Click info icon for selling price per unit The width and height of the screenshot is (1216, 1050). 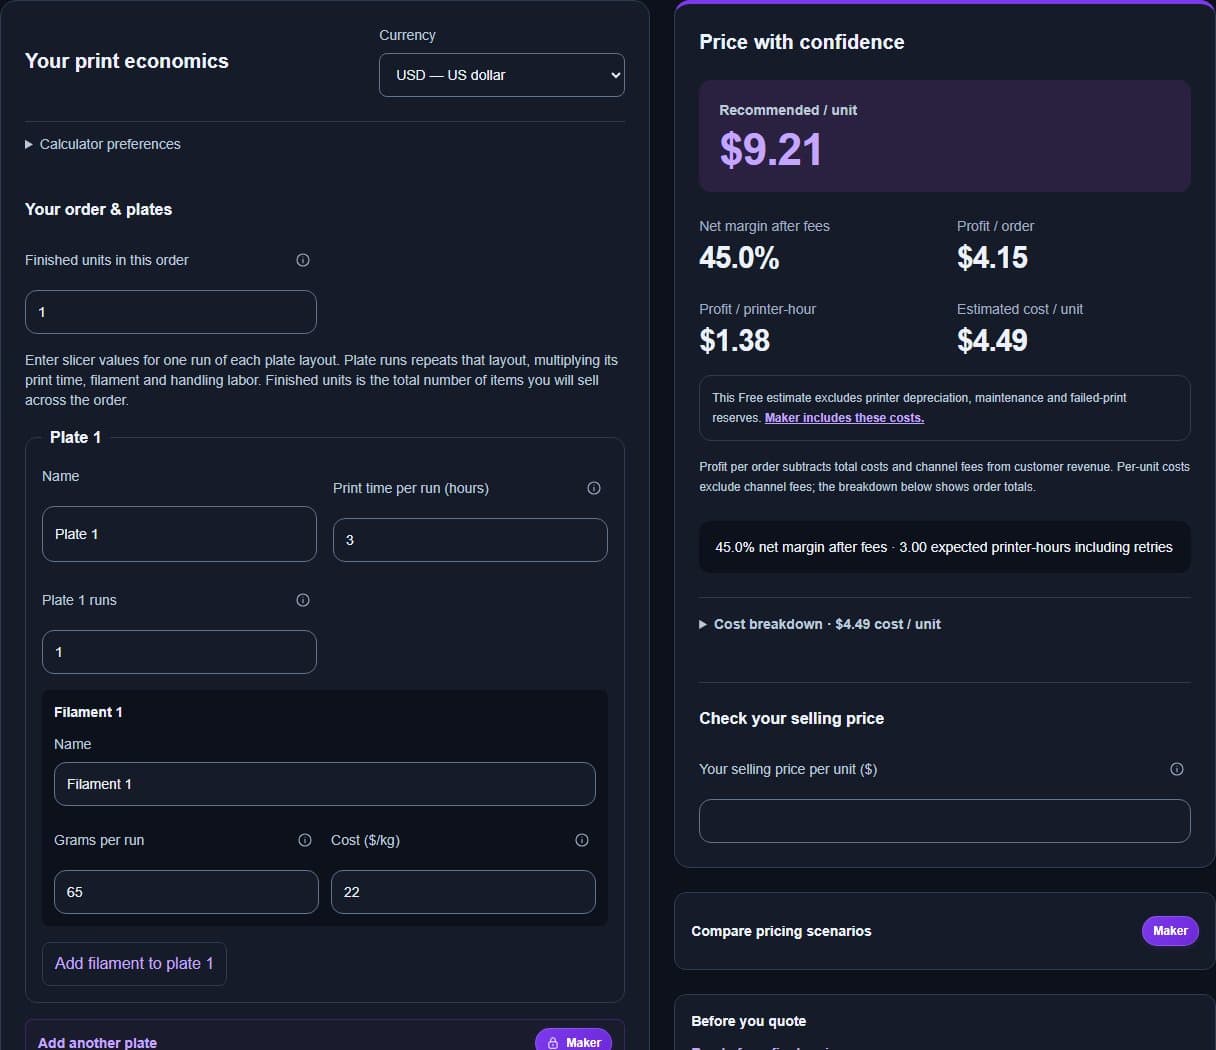1177,769
